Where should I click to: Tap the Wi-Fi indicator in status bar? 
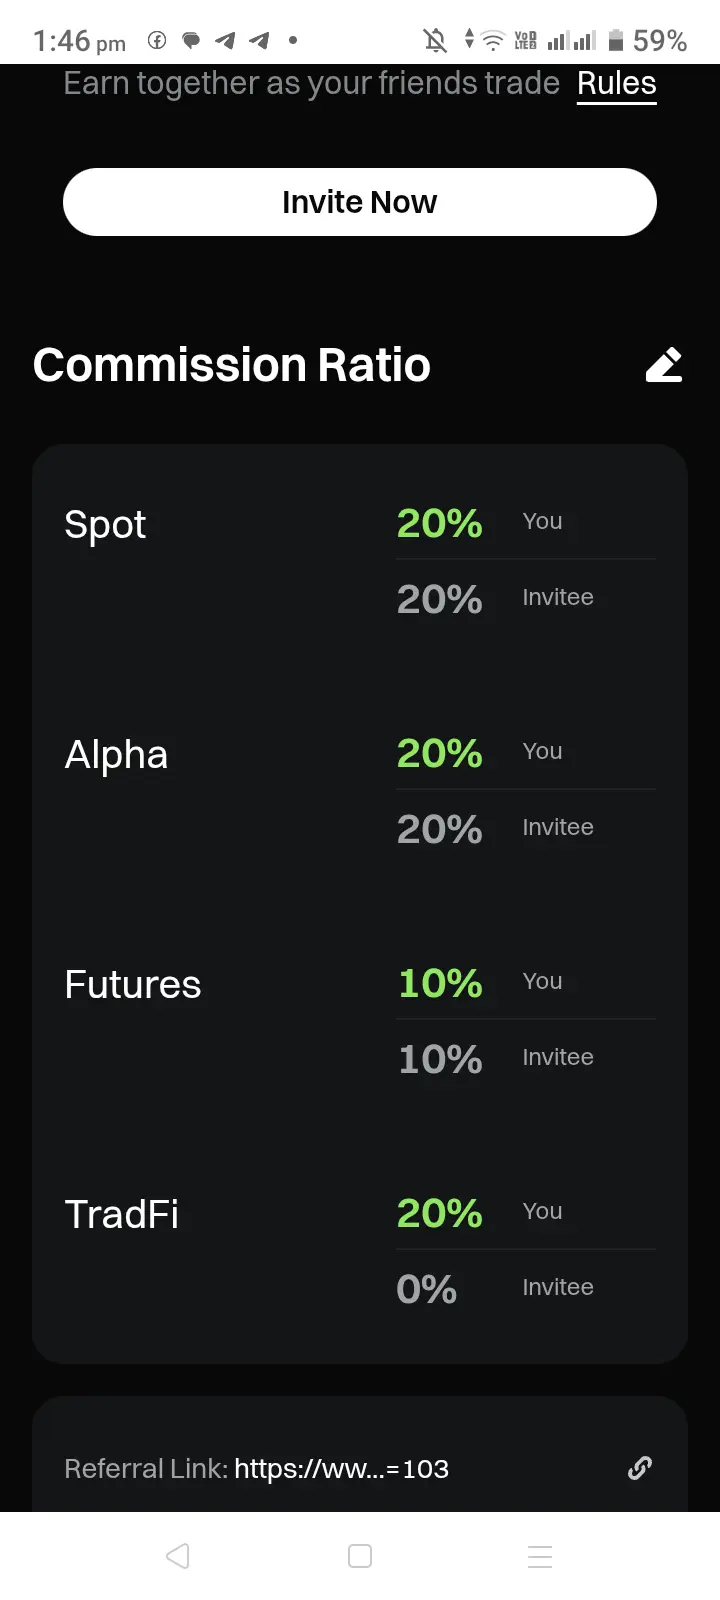click(x=492, y=40)
